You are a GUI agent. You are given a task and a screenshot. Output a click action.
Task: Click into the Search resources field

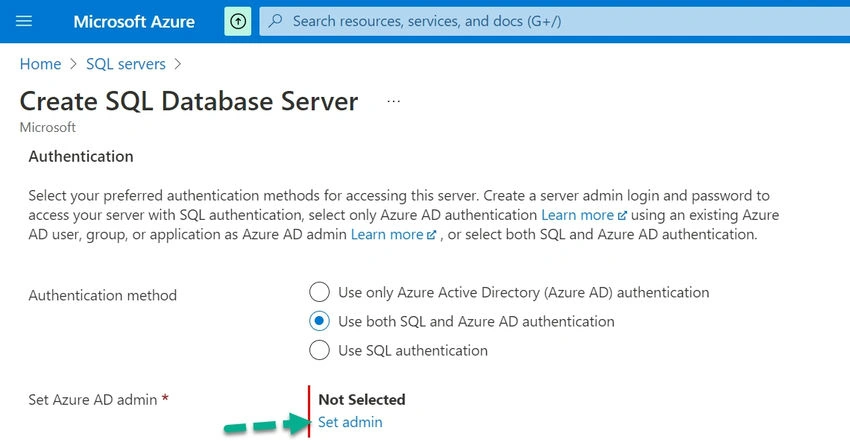coord(555,21)
